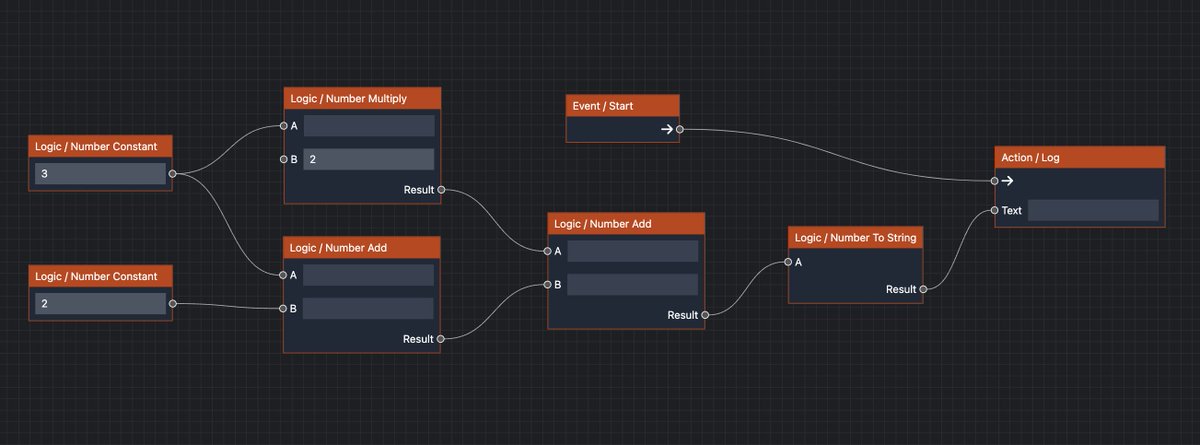
Task: Click the output socket of Number Constant 3
Action: (173, 174)
